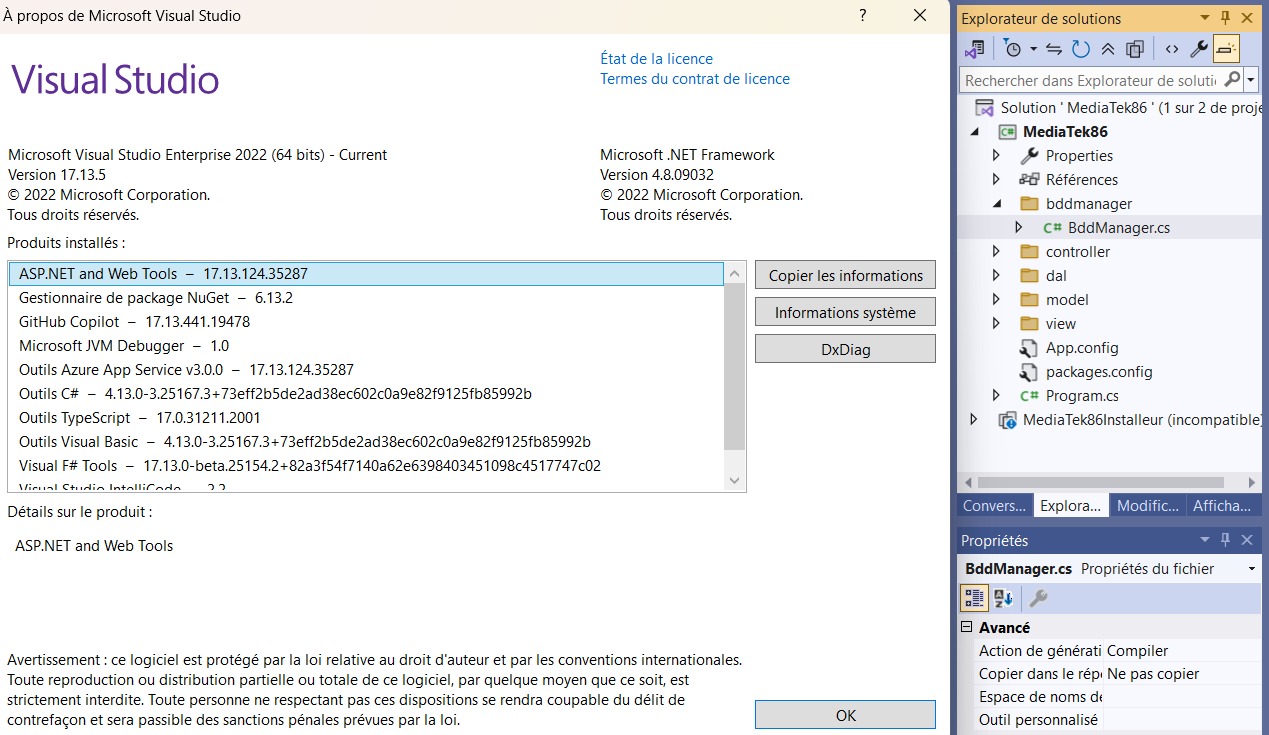Close the Explorateur de solutions panel
Image resolution: width=1269 pixels, height=735 pixels.
click(1247, 18)
